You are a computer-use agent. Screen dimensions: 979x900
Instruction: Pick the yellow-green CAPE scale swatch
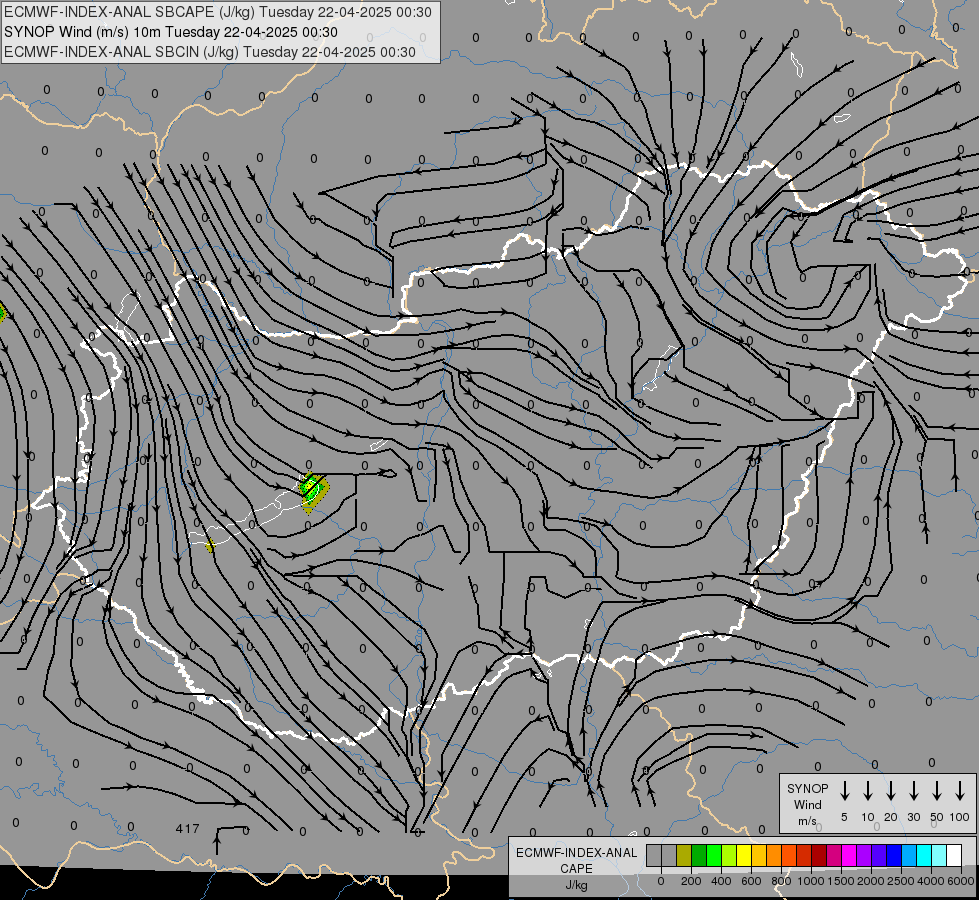[x=729, y=856]
